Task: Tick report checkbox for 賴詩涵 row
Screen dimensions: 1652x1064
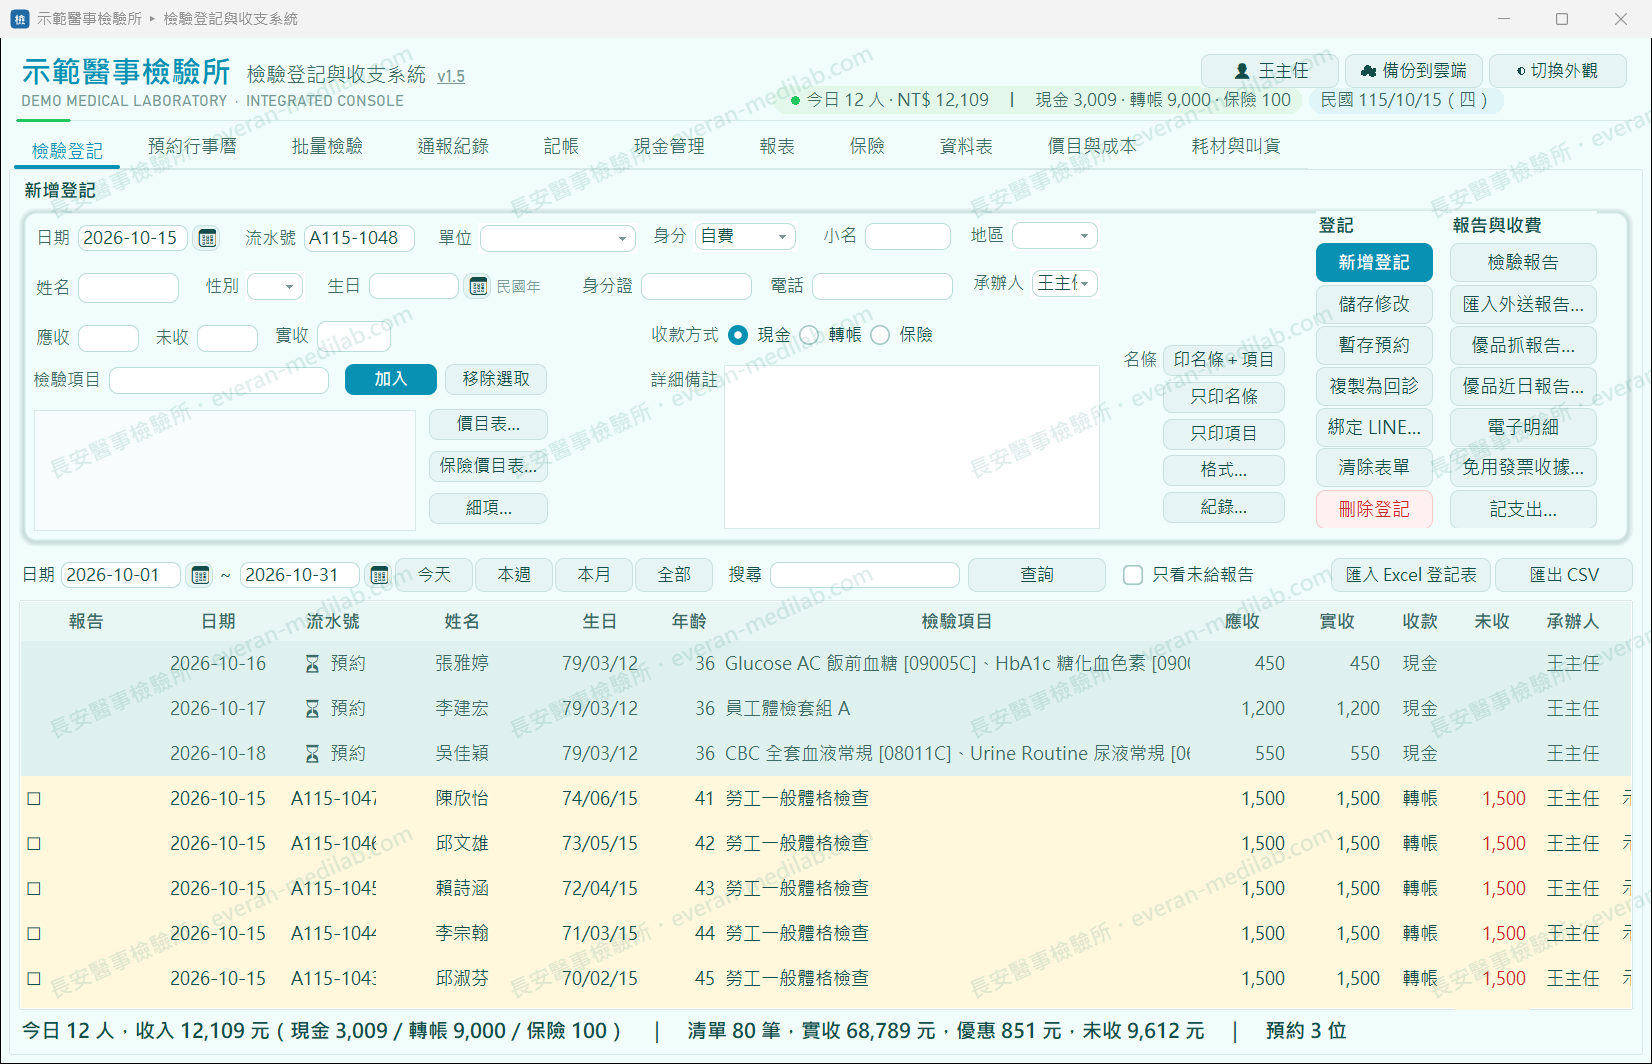Action: (x=34, y=889)
